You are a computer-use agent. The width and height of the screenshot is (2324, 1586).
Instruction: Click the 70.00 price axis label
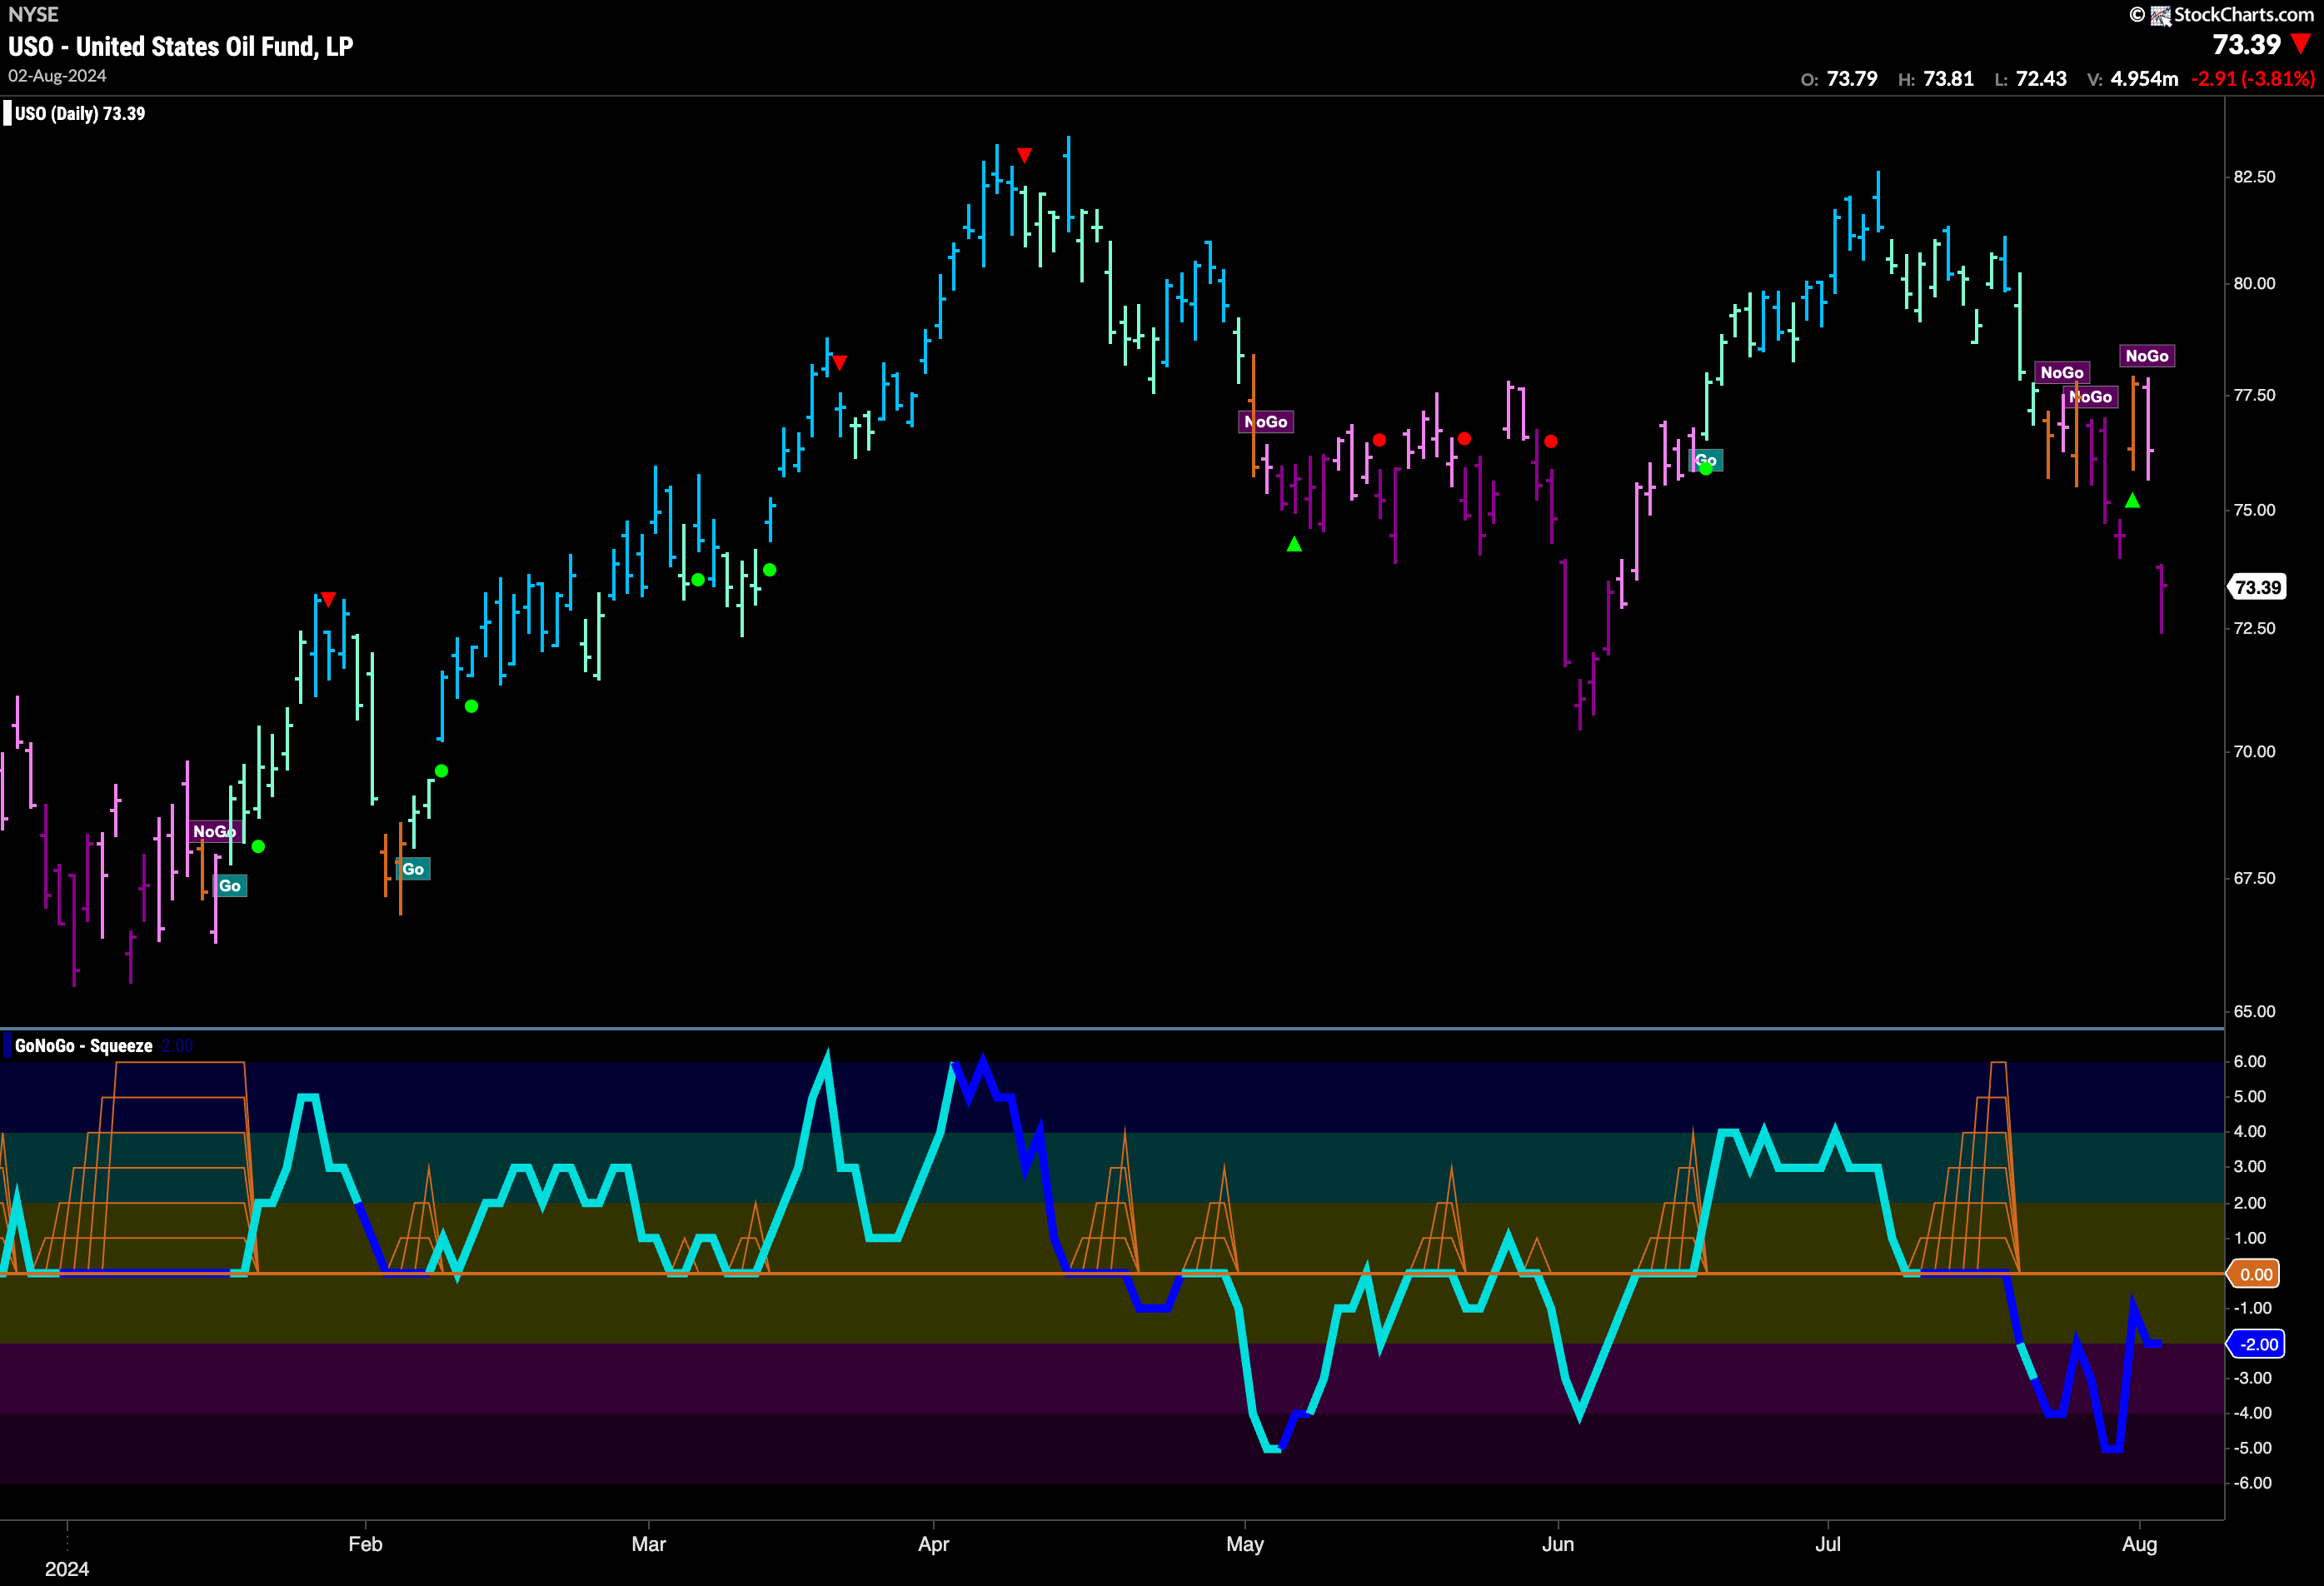point(2254,752)
